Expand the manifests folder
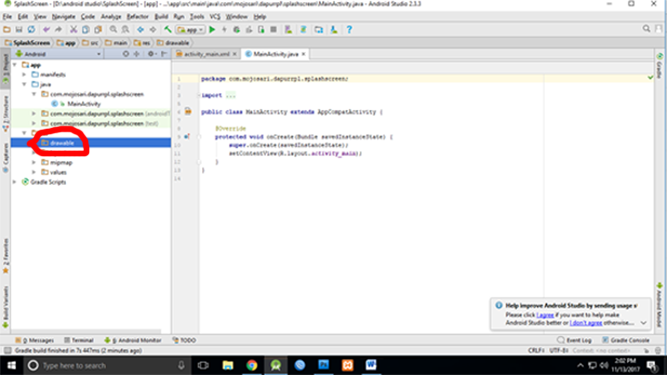The height and width of the screenshot is (375, 667). pos(25,74)
